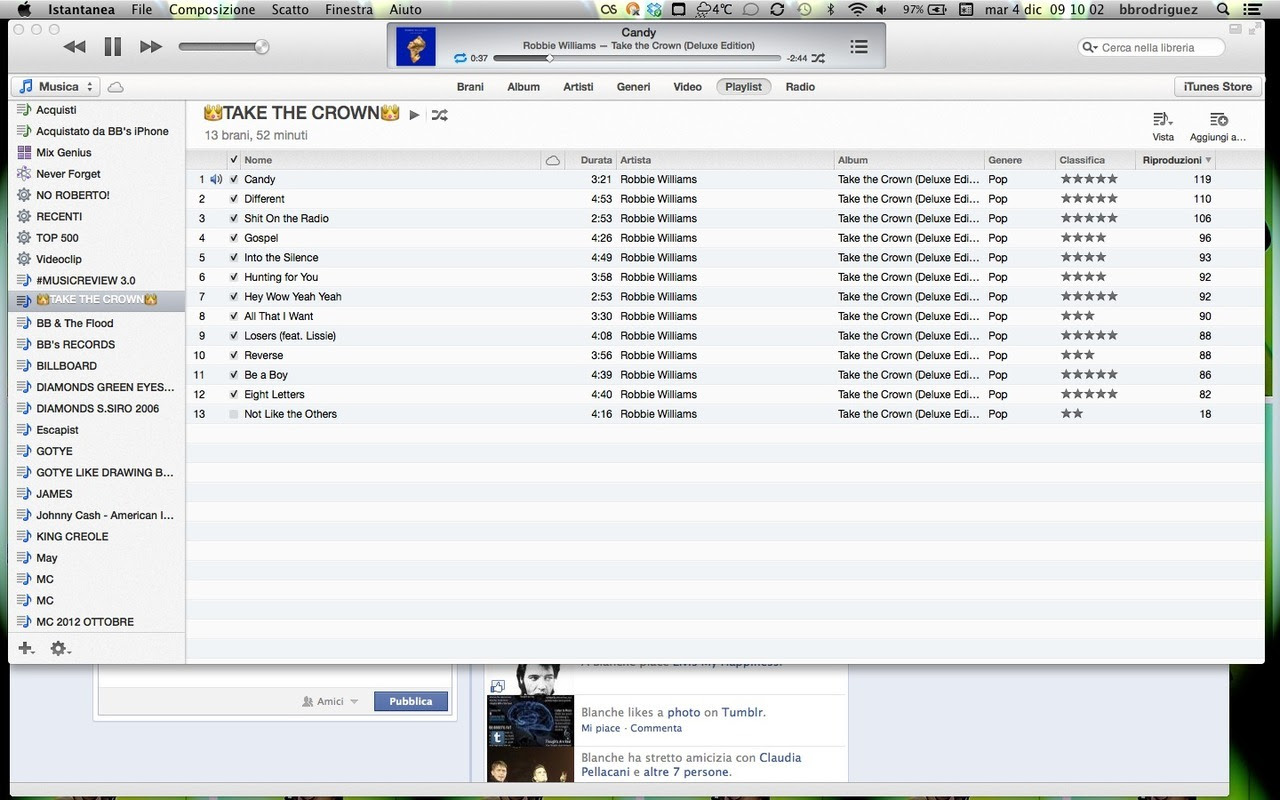1280x800 pixels.
Task: Uncheck the Different song checkbox
Action: [x=234, y=199]
